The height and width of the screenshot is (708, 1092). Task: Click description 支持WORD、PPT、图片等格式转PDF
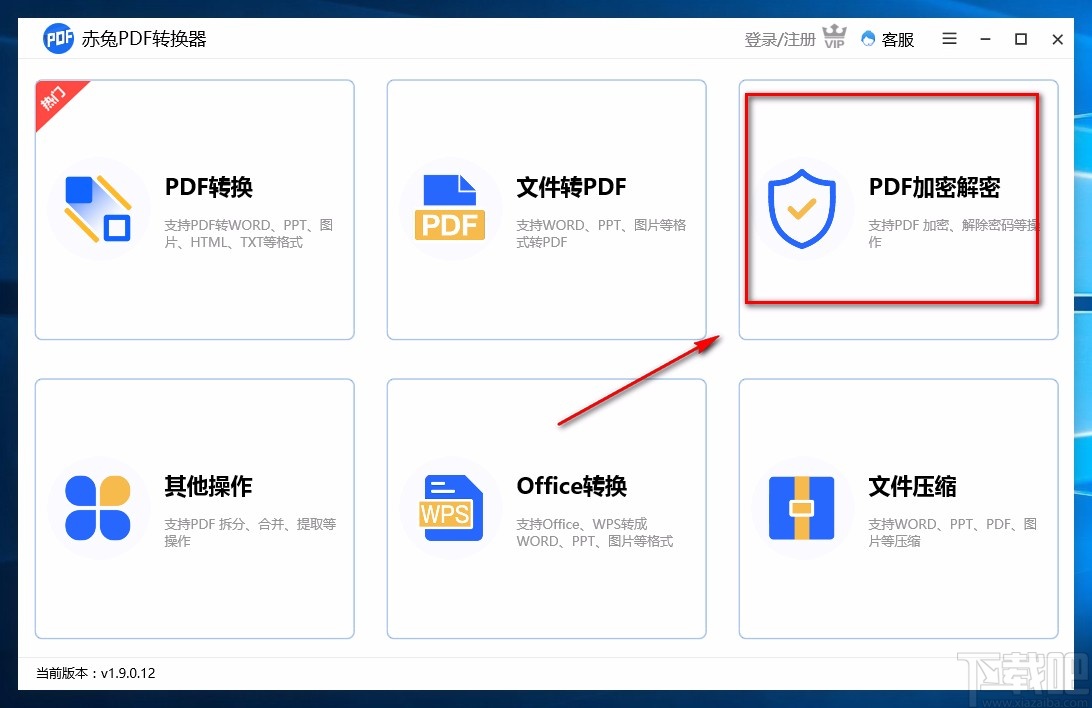601,233
